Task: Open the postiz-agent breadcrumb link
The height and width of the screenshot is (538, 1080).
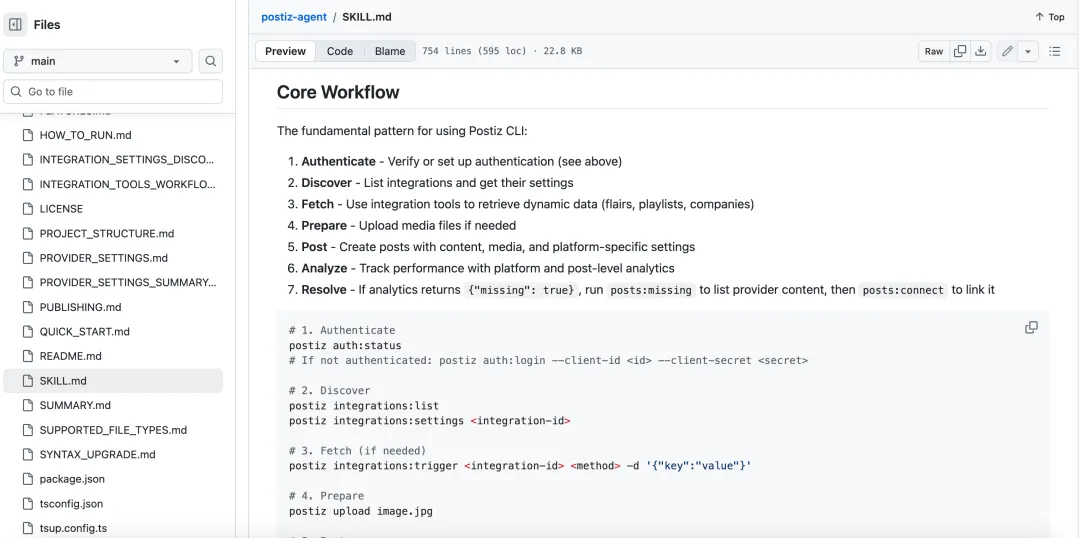Action: click(293, 17)
